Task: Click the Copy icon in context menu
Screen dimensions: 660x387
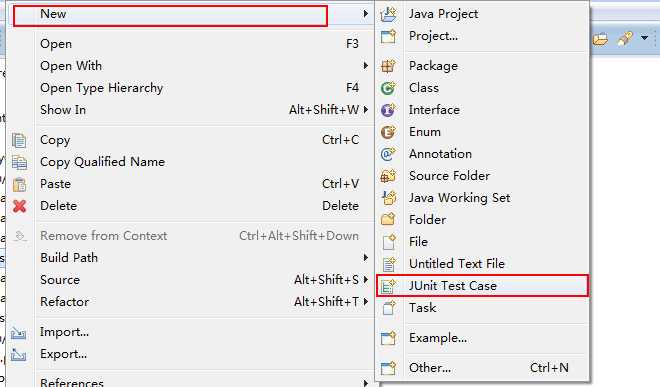Action: [x=19, y=140]
